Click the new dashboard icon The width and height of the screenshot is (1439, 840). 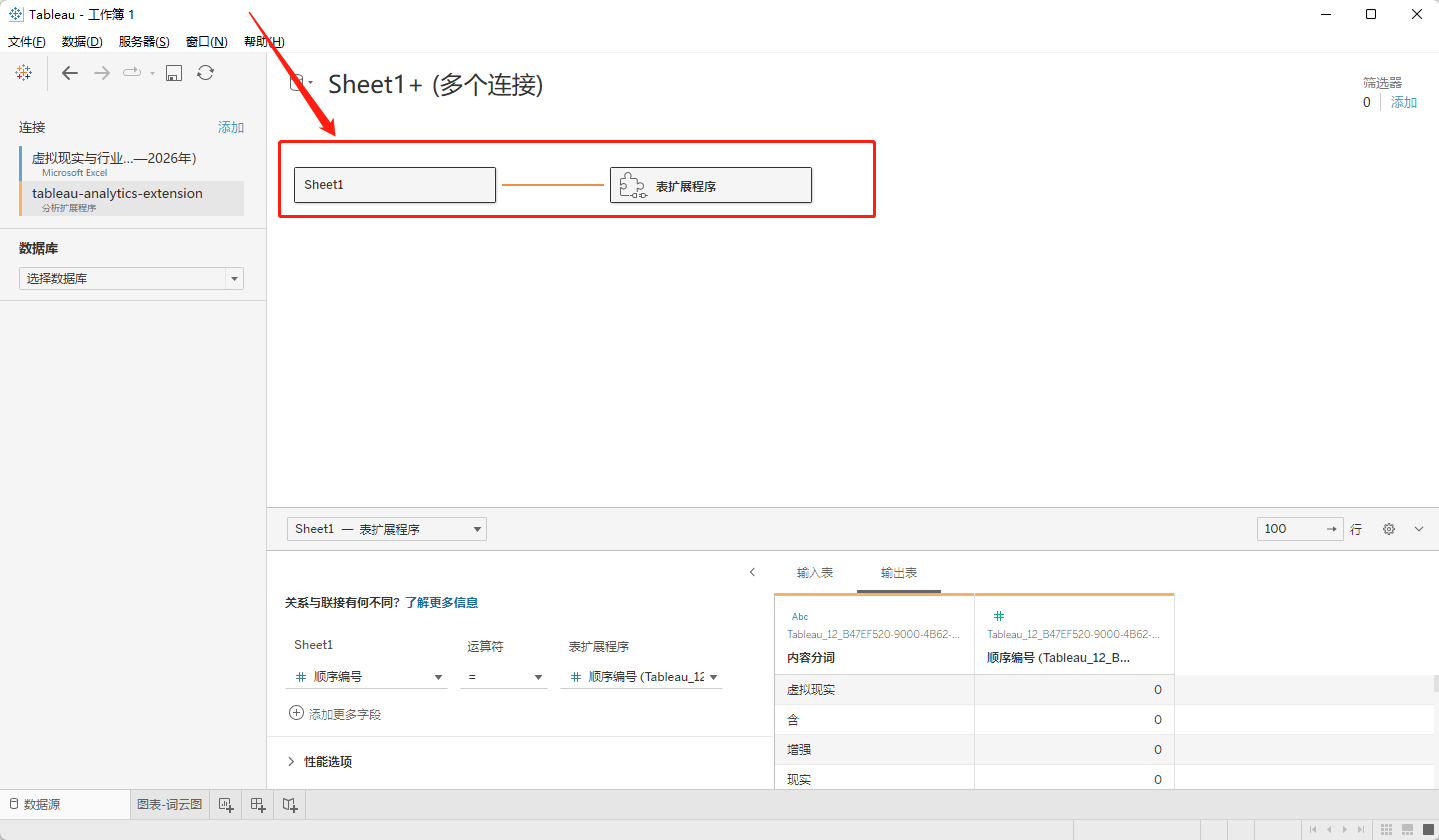258,804
